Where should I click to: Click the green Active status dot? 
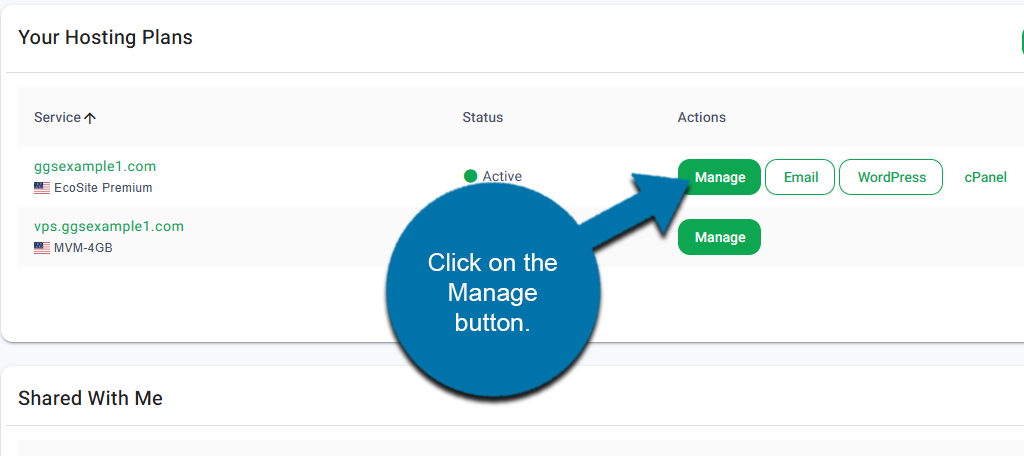470,177
